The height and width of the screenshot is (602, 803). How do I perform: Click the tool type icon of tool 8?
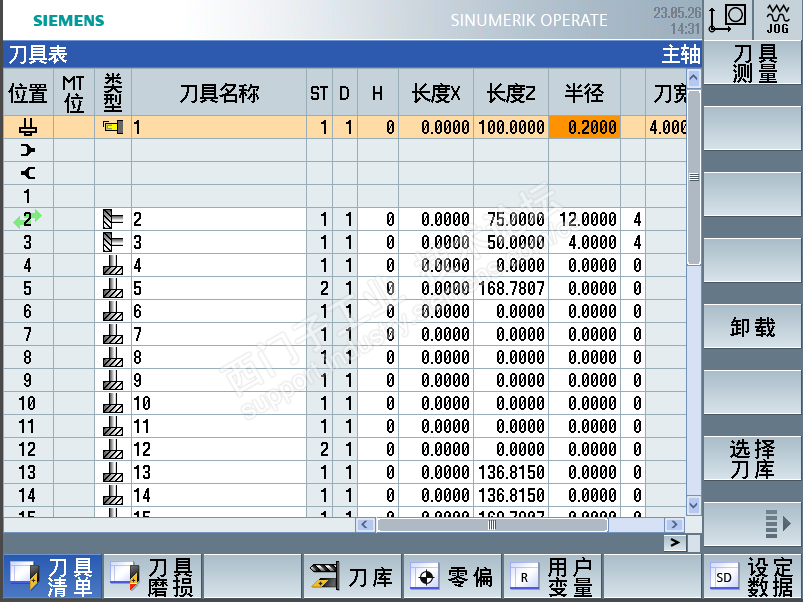[x=113, y=357]
